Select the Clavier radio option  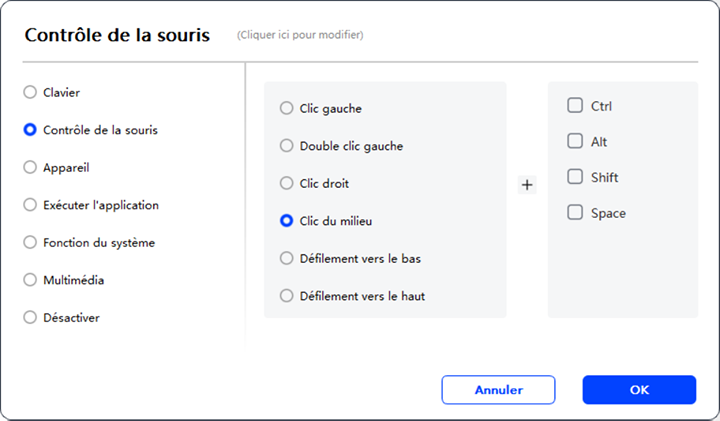[x=30, y=92]
